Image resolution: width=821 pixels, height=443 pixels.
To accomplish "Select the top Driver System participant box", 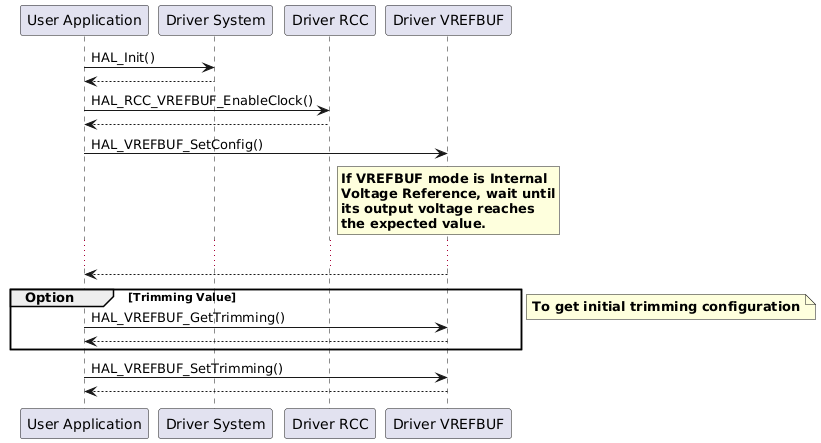I will (x=215, y=20).
